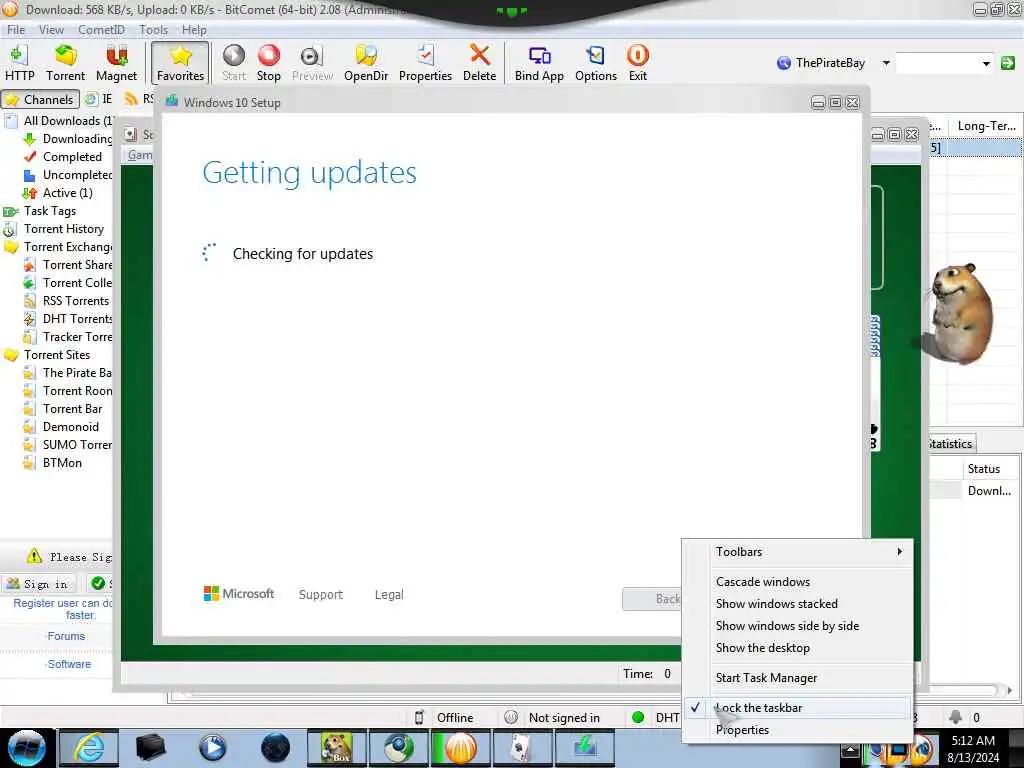Select Start Task Manager

coord(766,678)
